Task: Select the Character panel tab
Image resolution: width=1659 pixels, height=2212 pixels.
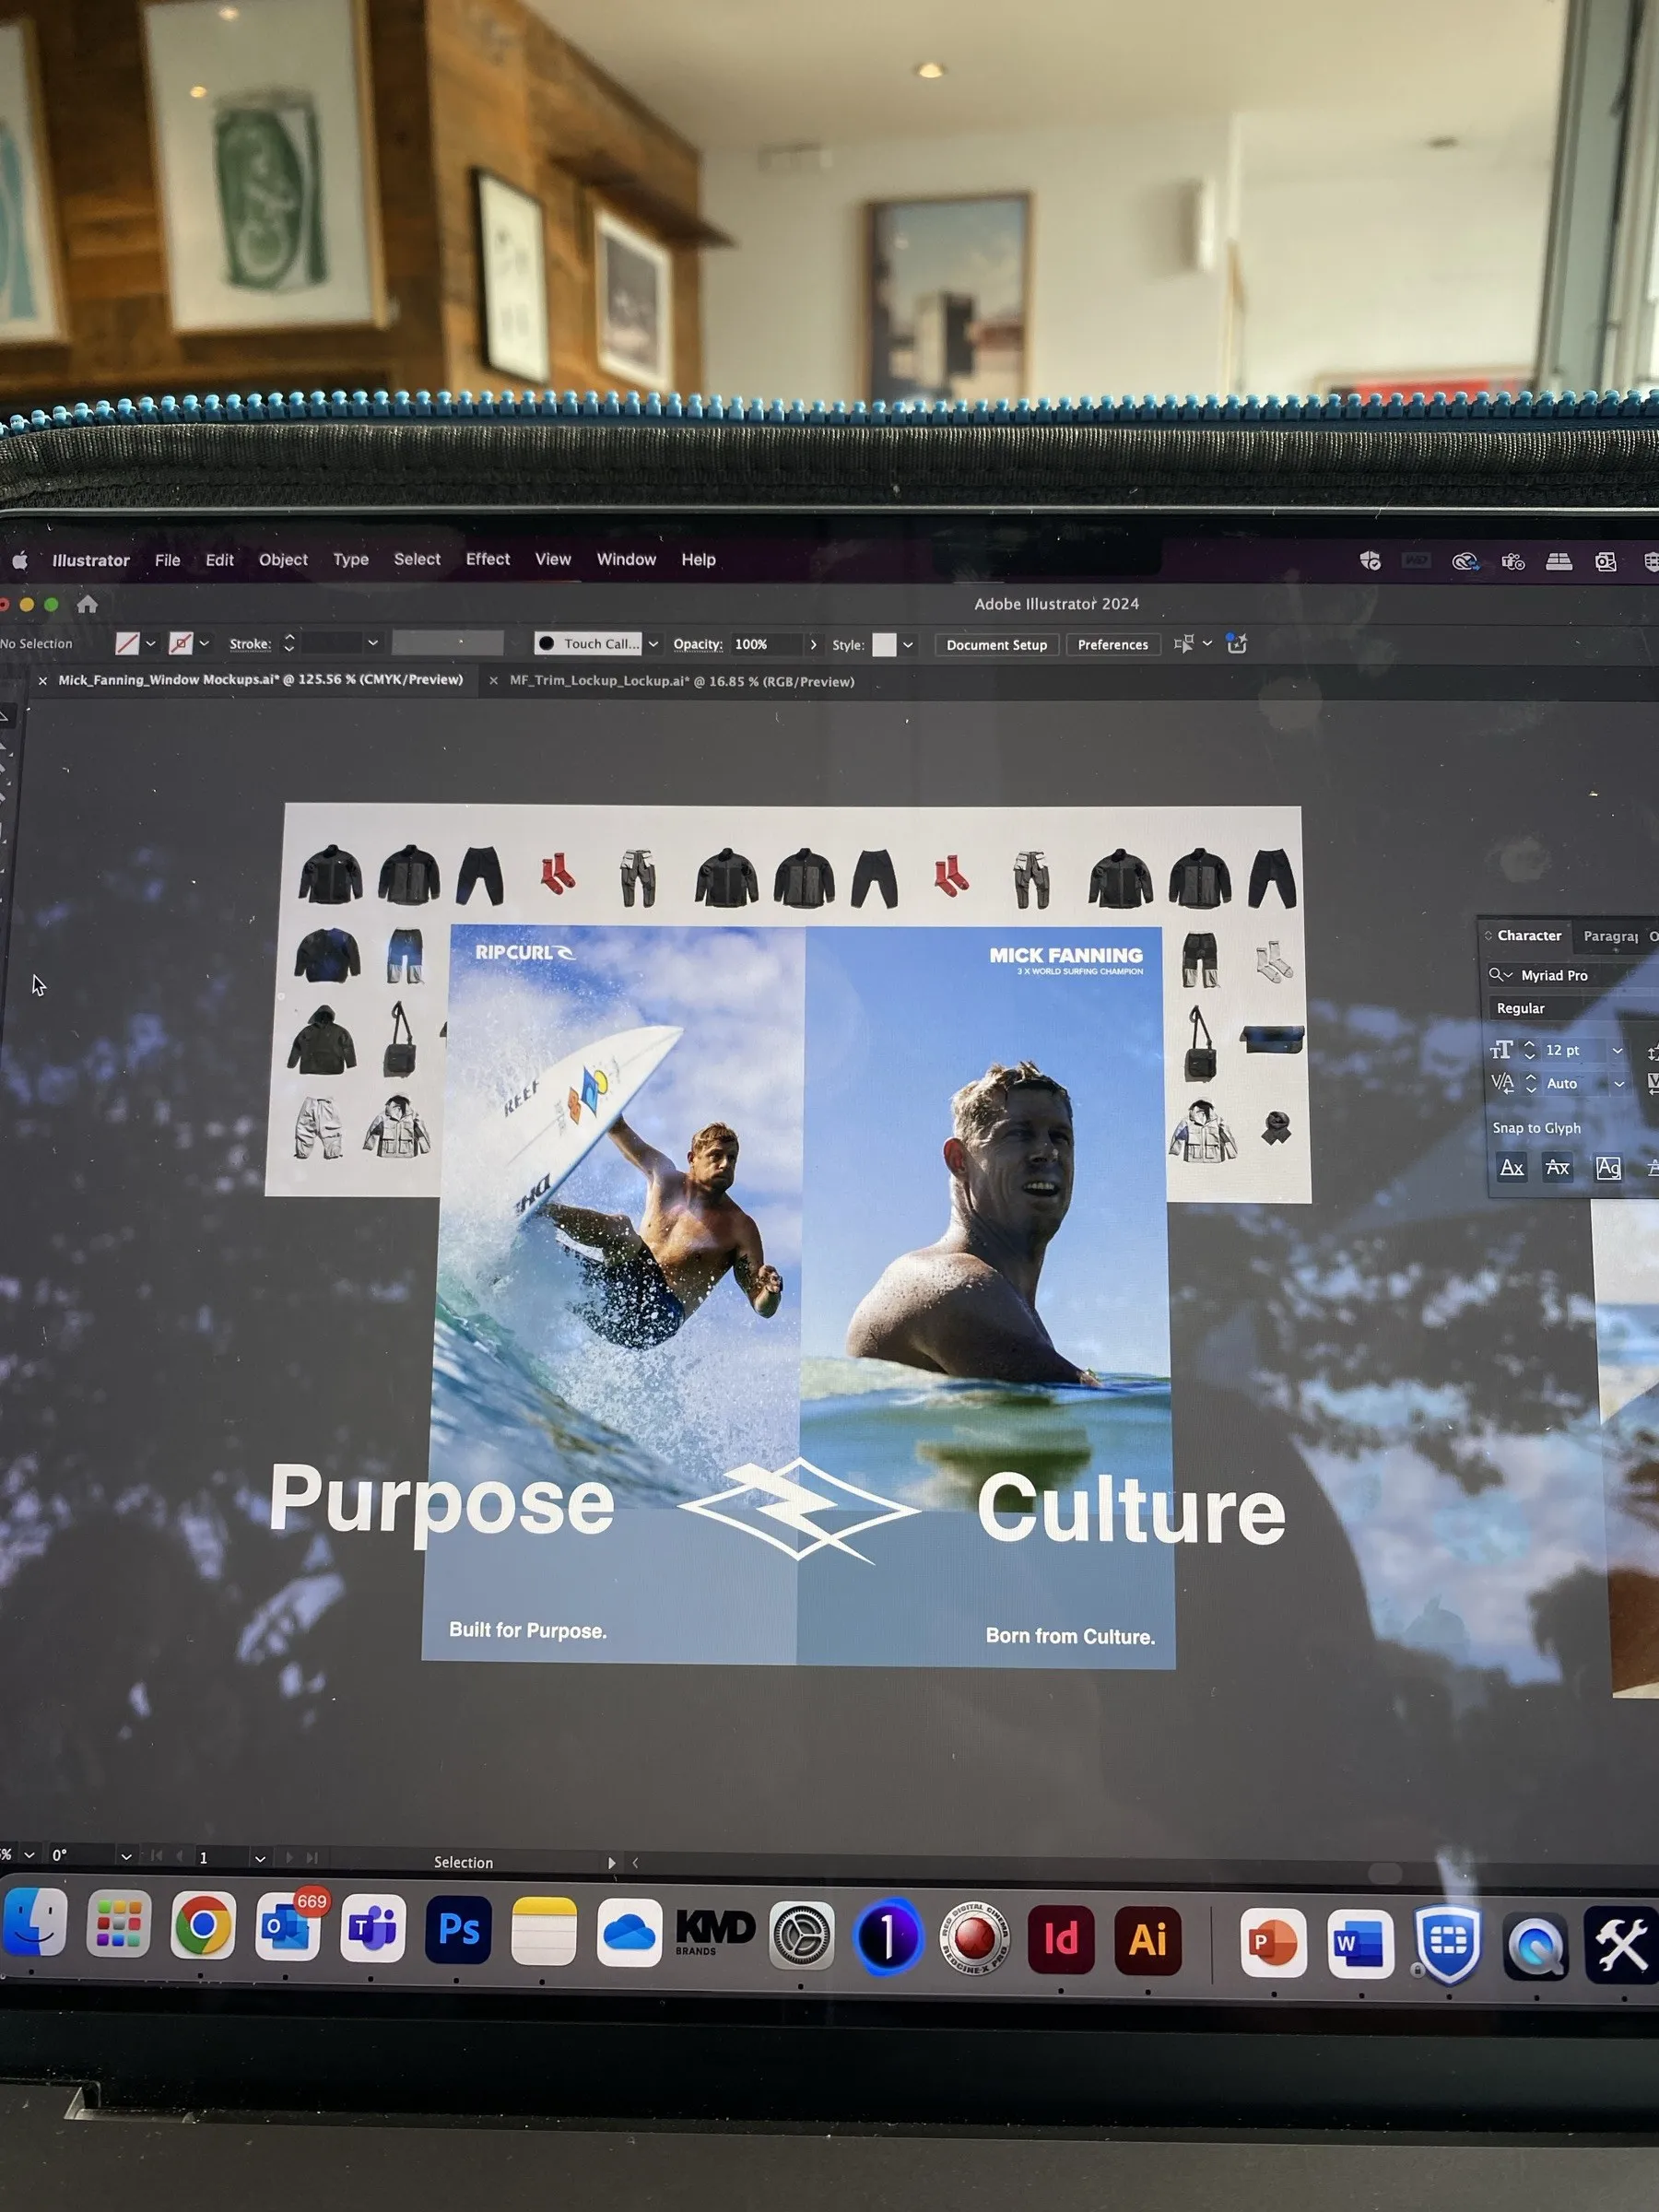Action: click(x=1529, y=935)
